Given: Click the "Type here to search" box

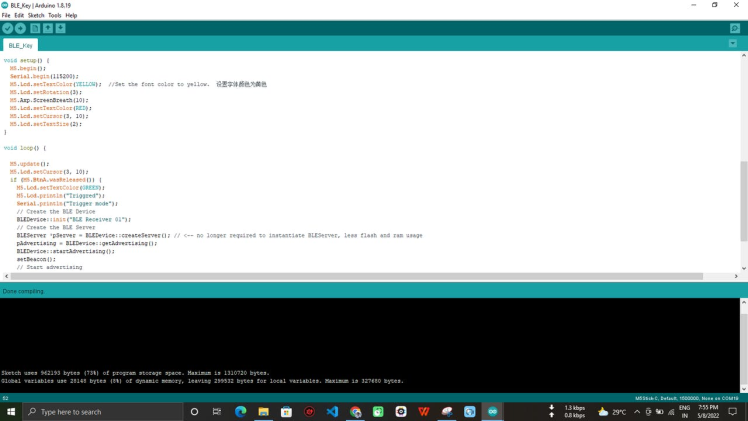Looking at the screenshot, I should (x=103, y=411).
